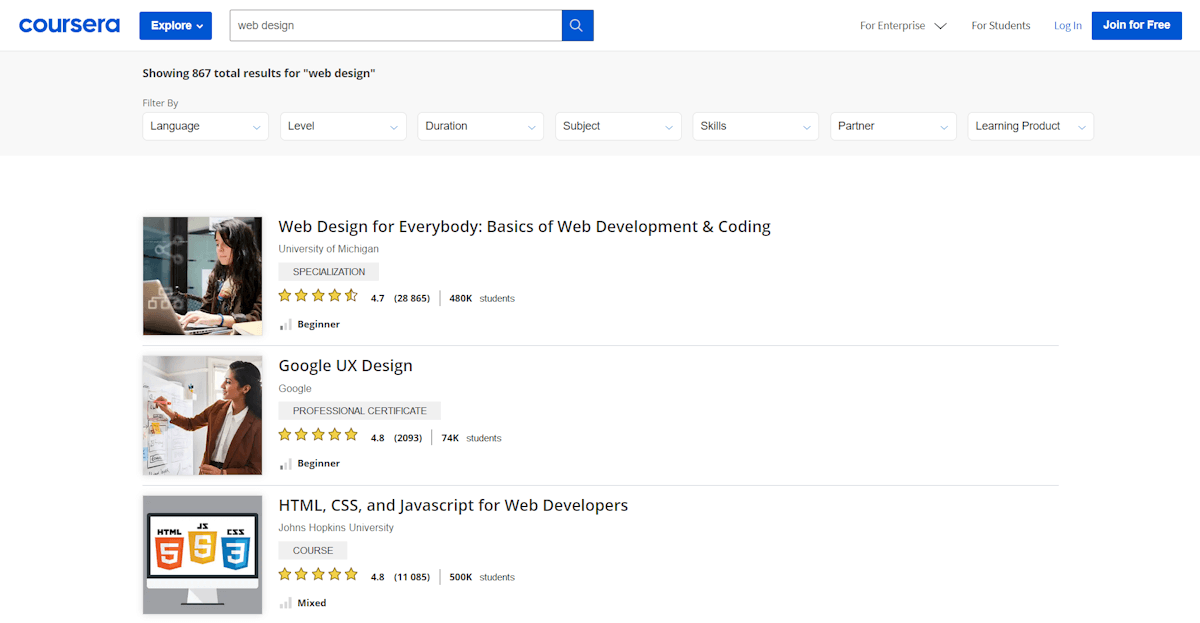1200x623 pixels.
Task: Open HTML, CSS, and Javascript for Web Developers
Action: pyautogui.click(x=453, y=505)
